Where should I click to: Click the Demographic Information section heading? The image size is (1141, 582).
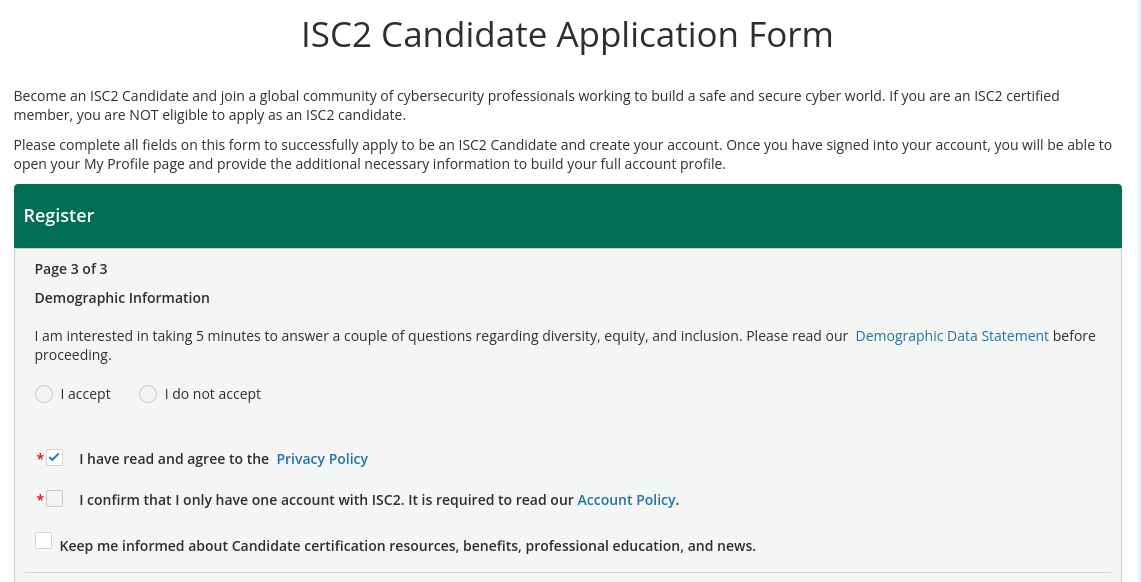[x=122, y=297]
